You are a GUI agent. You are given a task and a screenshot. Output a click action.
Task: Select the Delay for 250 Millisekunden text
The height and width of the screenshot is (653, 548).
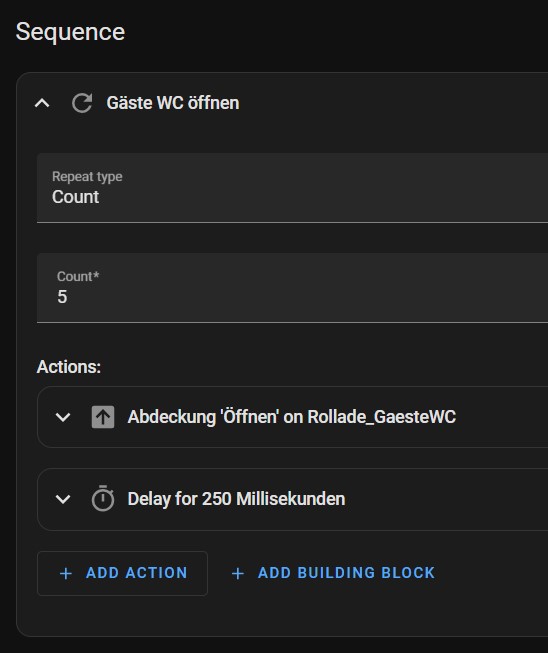(236, 499)
